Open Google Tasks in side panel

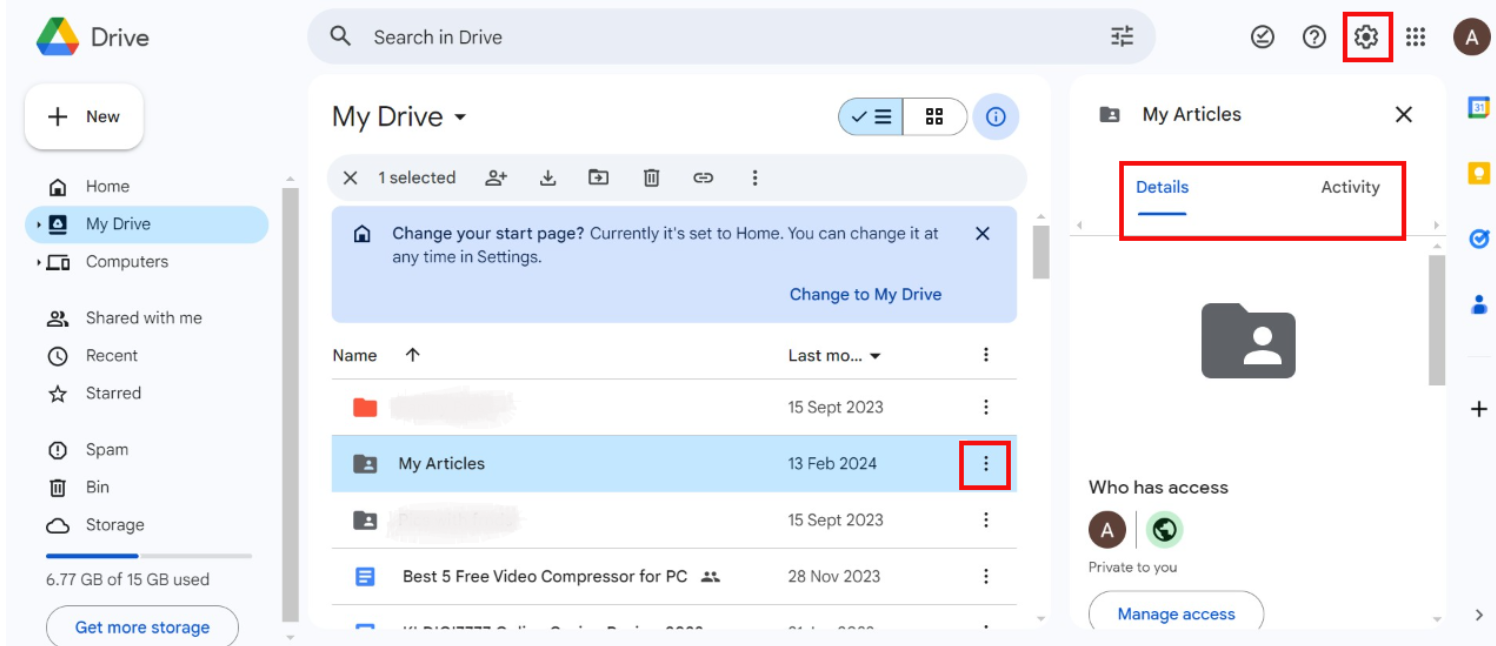1479,239
